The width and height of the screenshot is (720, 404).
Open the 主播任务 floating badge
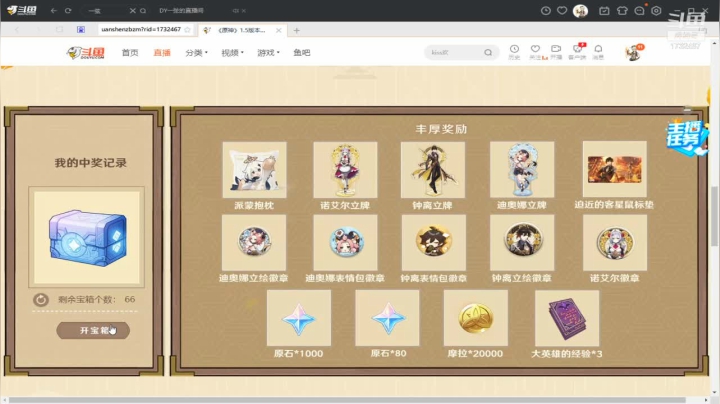(x=686, y=137)
